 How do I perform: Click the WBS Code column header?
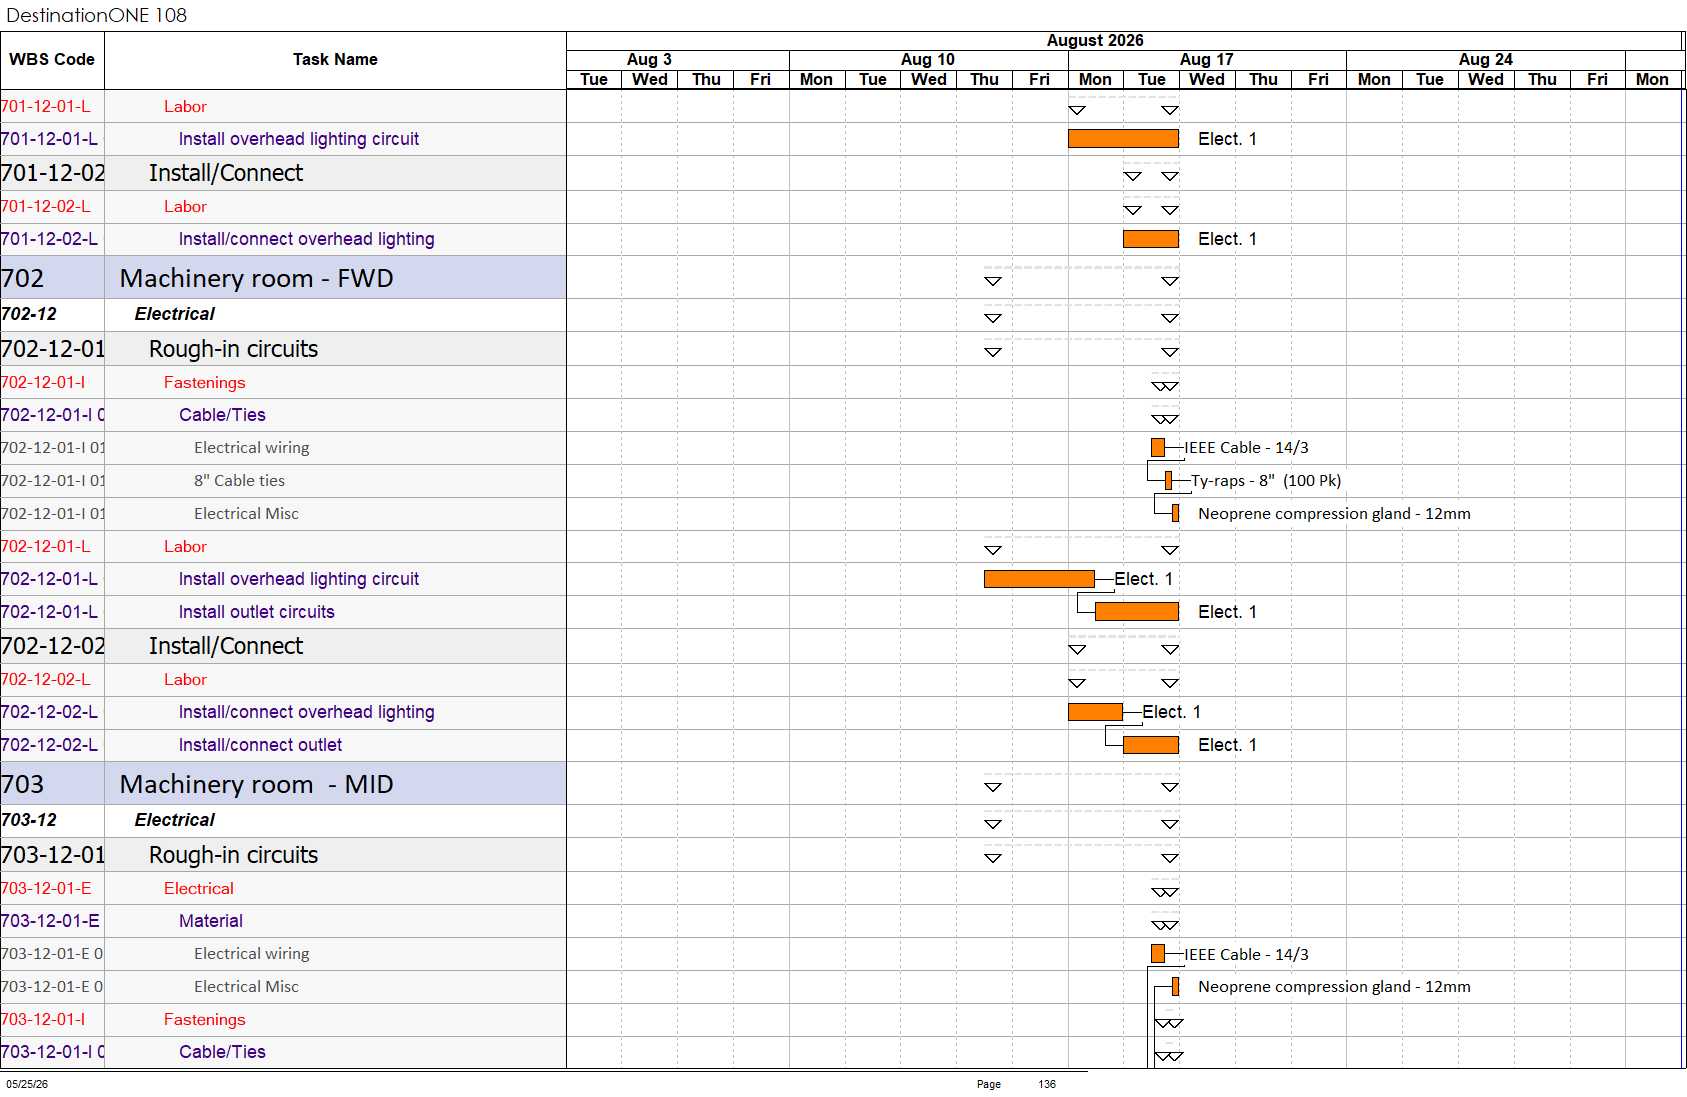click(x=52, y=60)
